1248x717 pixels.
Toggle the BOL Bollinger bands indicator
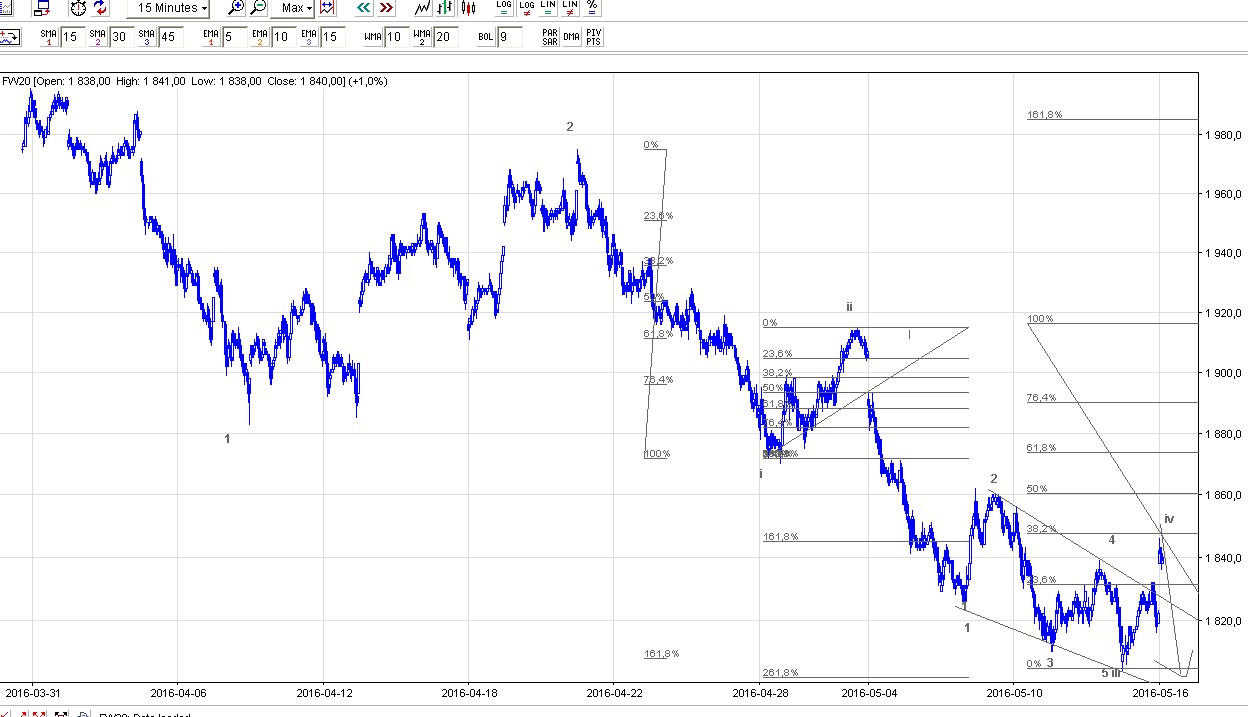click(x=485, y=37)
